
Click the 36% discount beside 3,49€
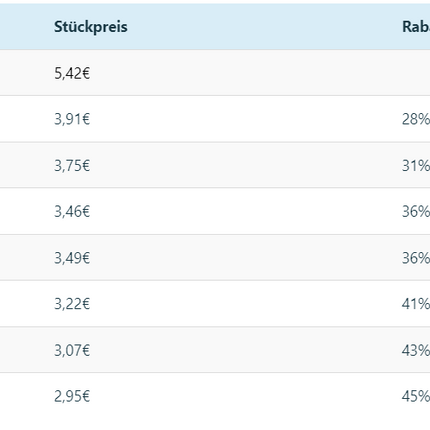tap(416, 258)
